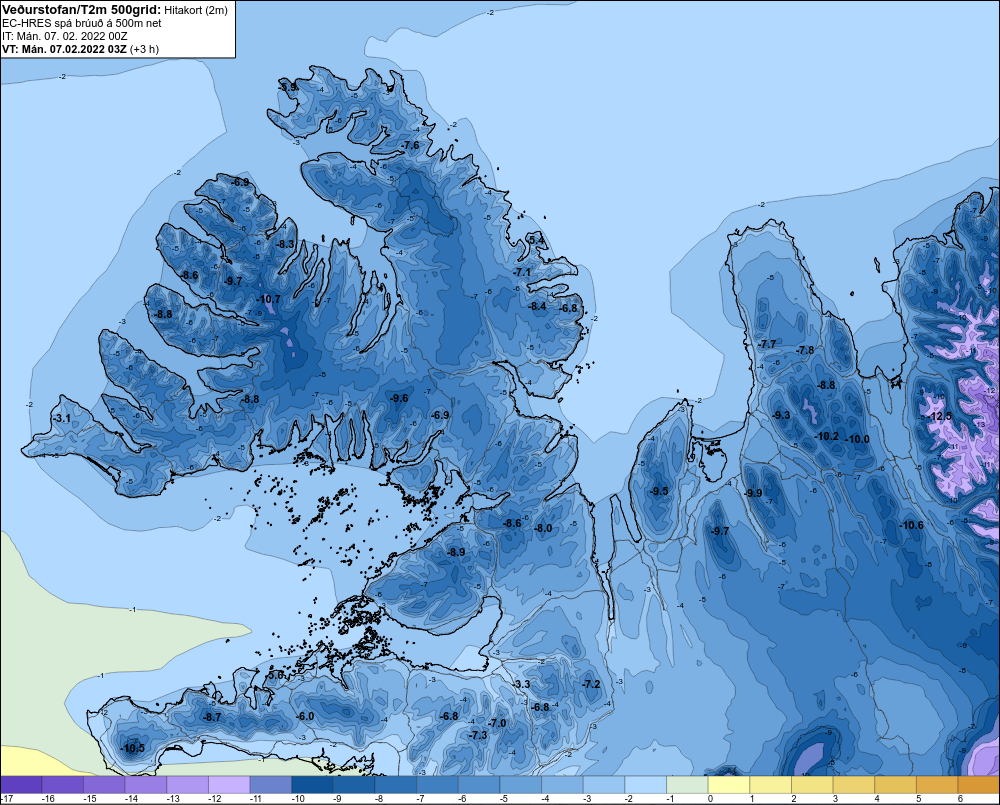Click the -8.9 temperature label
This screenshot has width=1000, height=805.
tap(456, 552)
